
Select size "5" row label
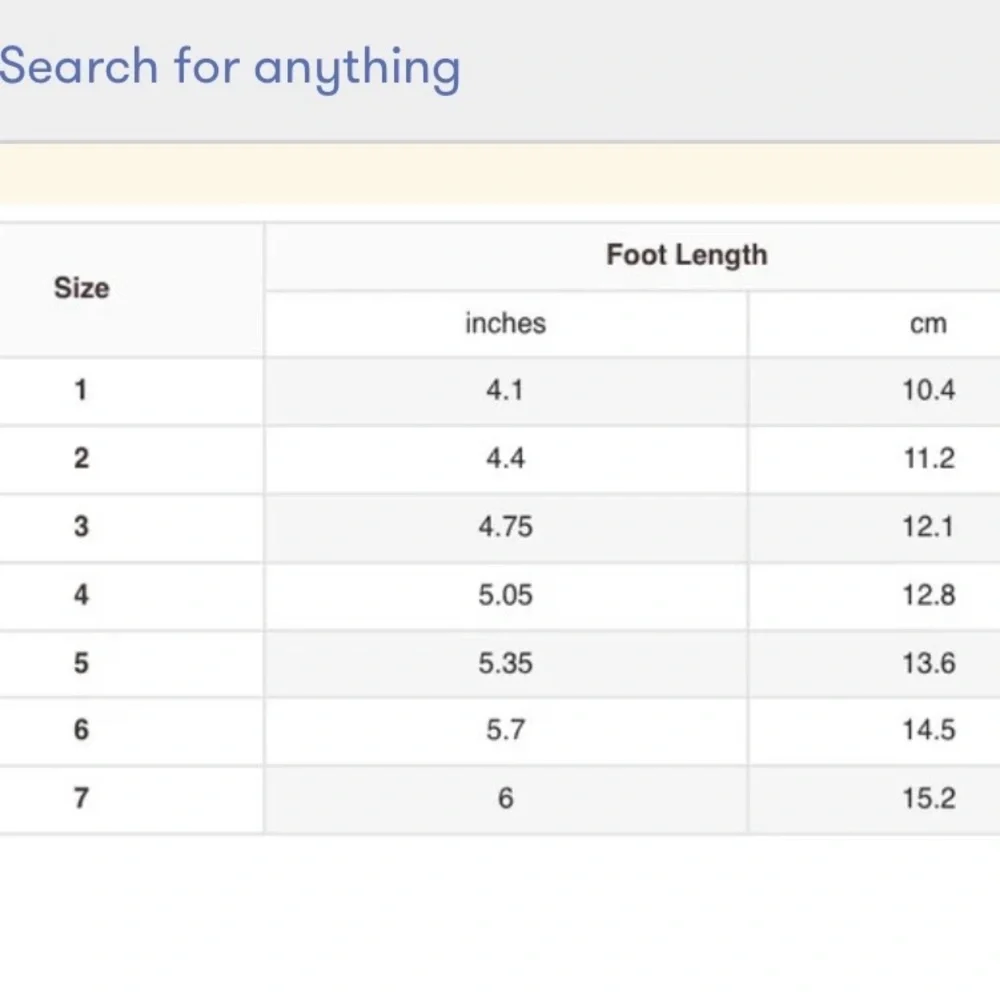coord(81,663)
